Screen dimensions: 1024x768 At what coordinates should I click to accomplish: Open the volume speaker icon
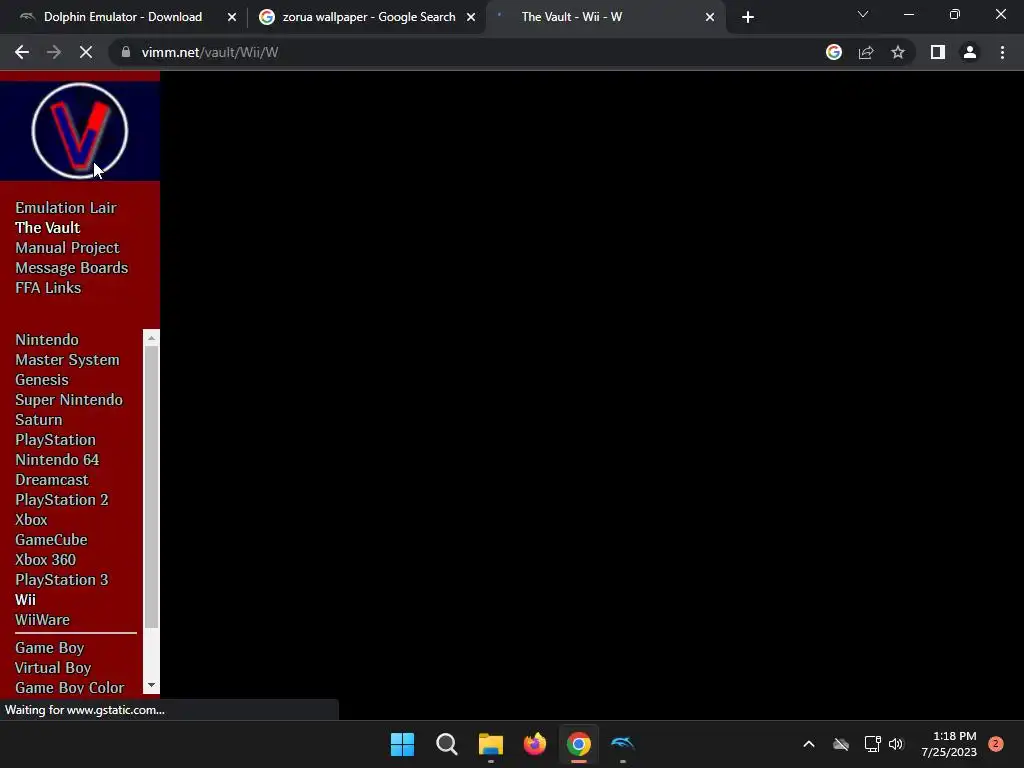896,744
